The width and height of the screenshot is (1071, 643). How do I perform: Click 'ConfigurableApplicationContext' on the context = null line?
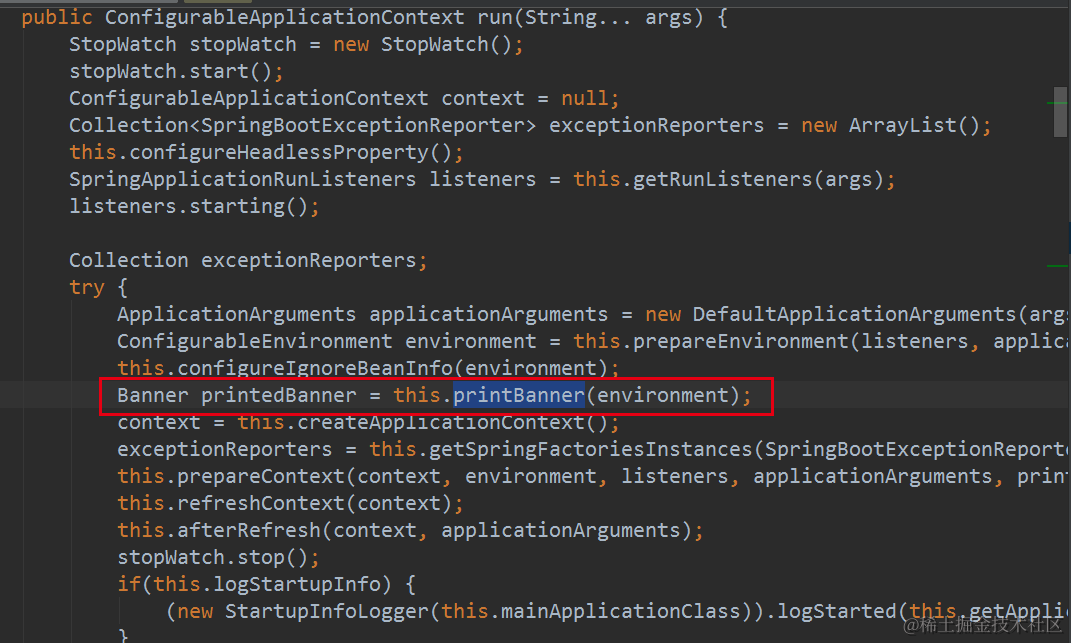point(249,98)
